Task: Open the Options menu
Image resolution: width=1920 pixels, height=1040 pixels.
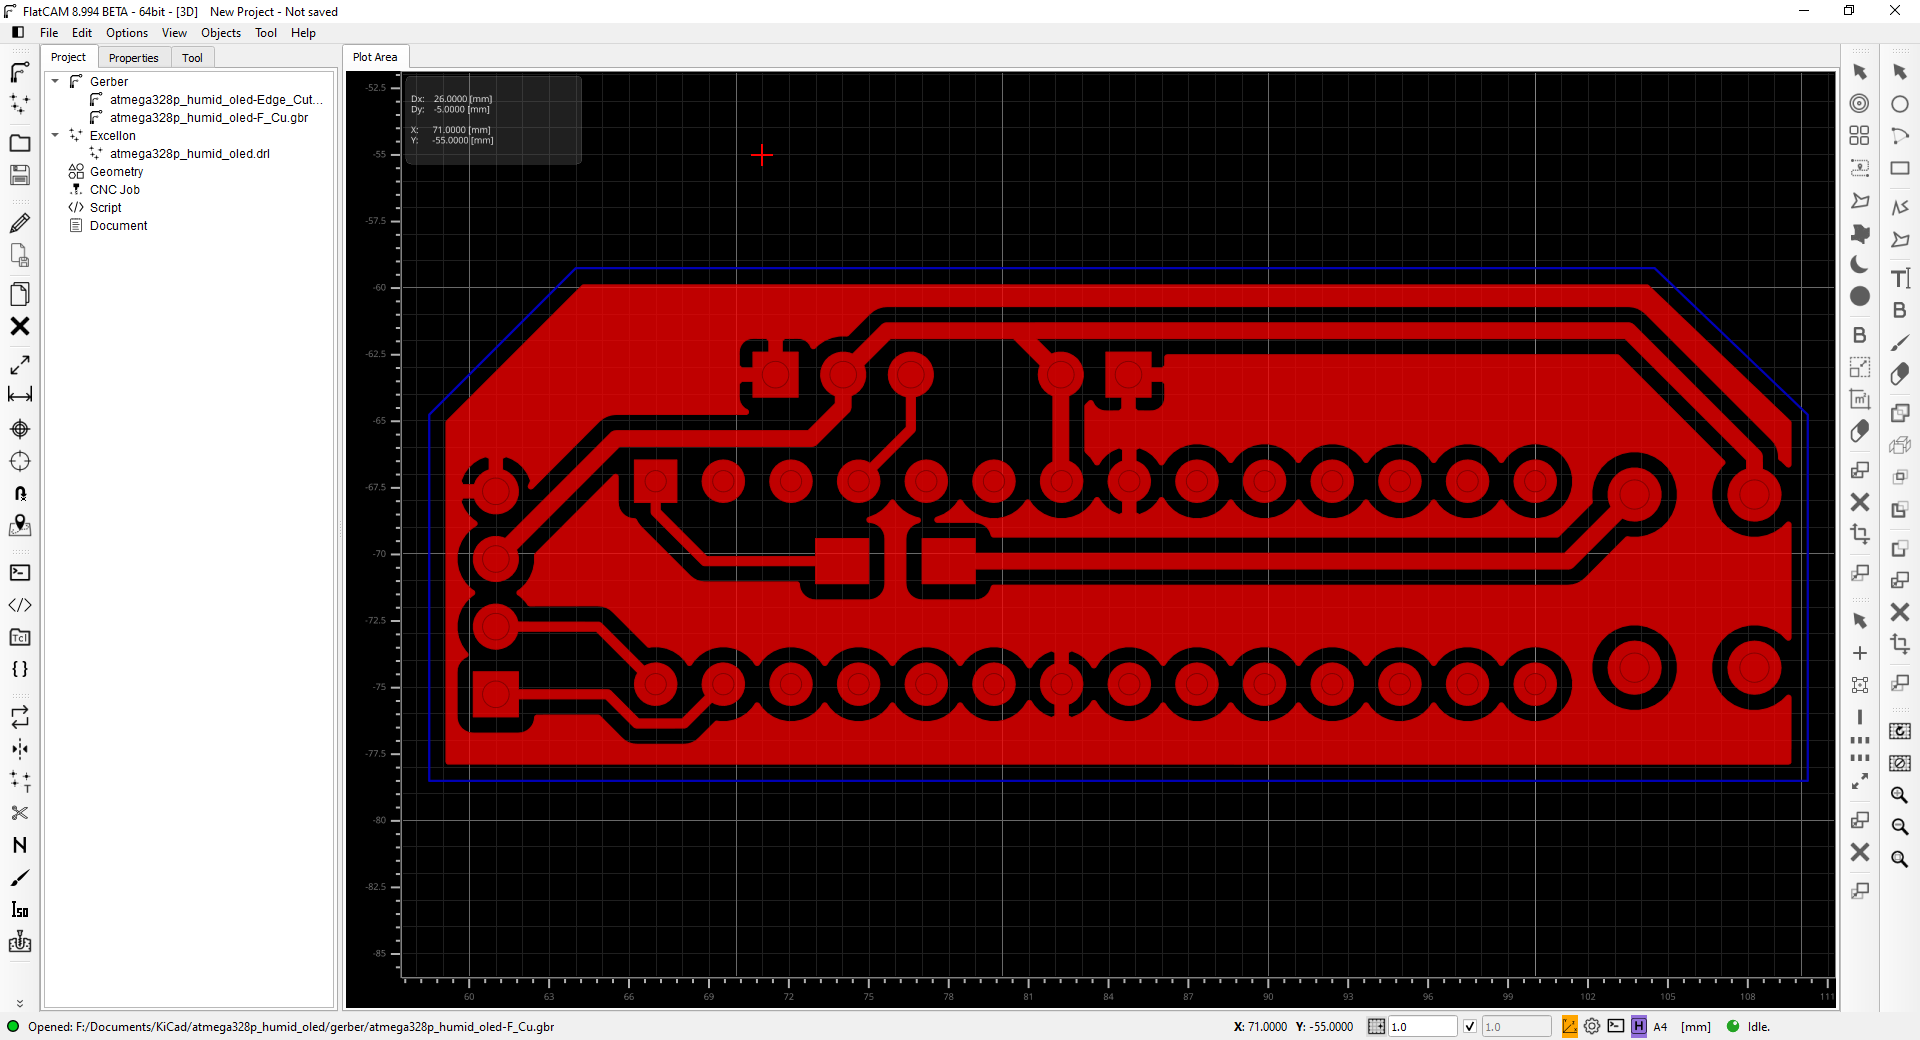Action: click(x=127, y=33)
